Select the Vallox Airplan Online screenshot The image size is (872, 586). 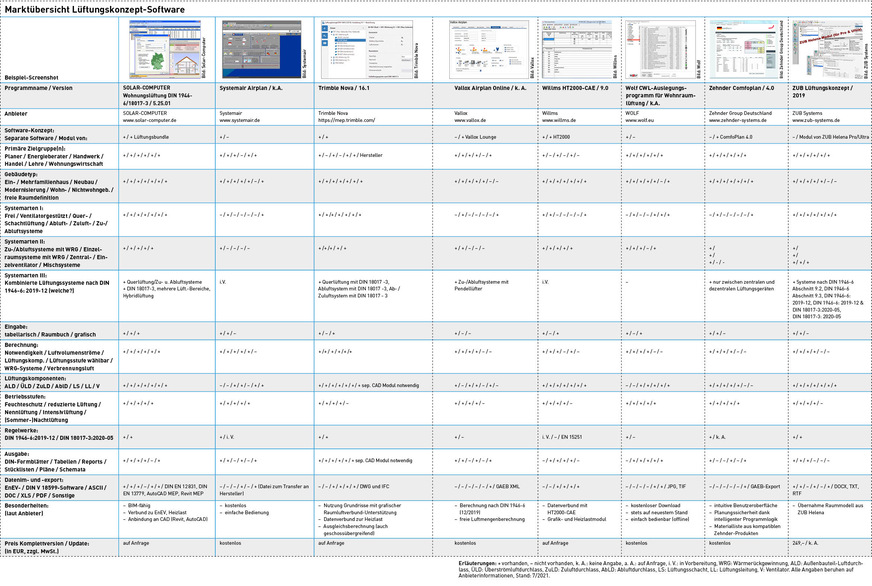[487, 48]
